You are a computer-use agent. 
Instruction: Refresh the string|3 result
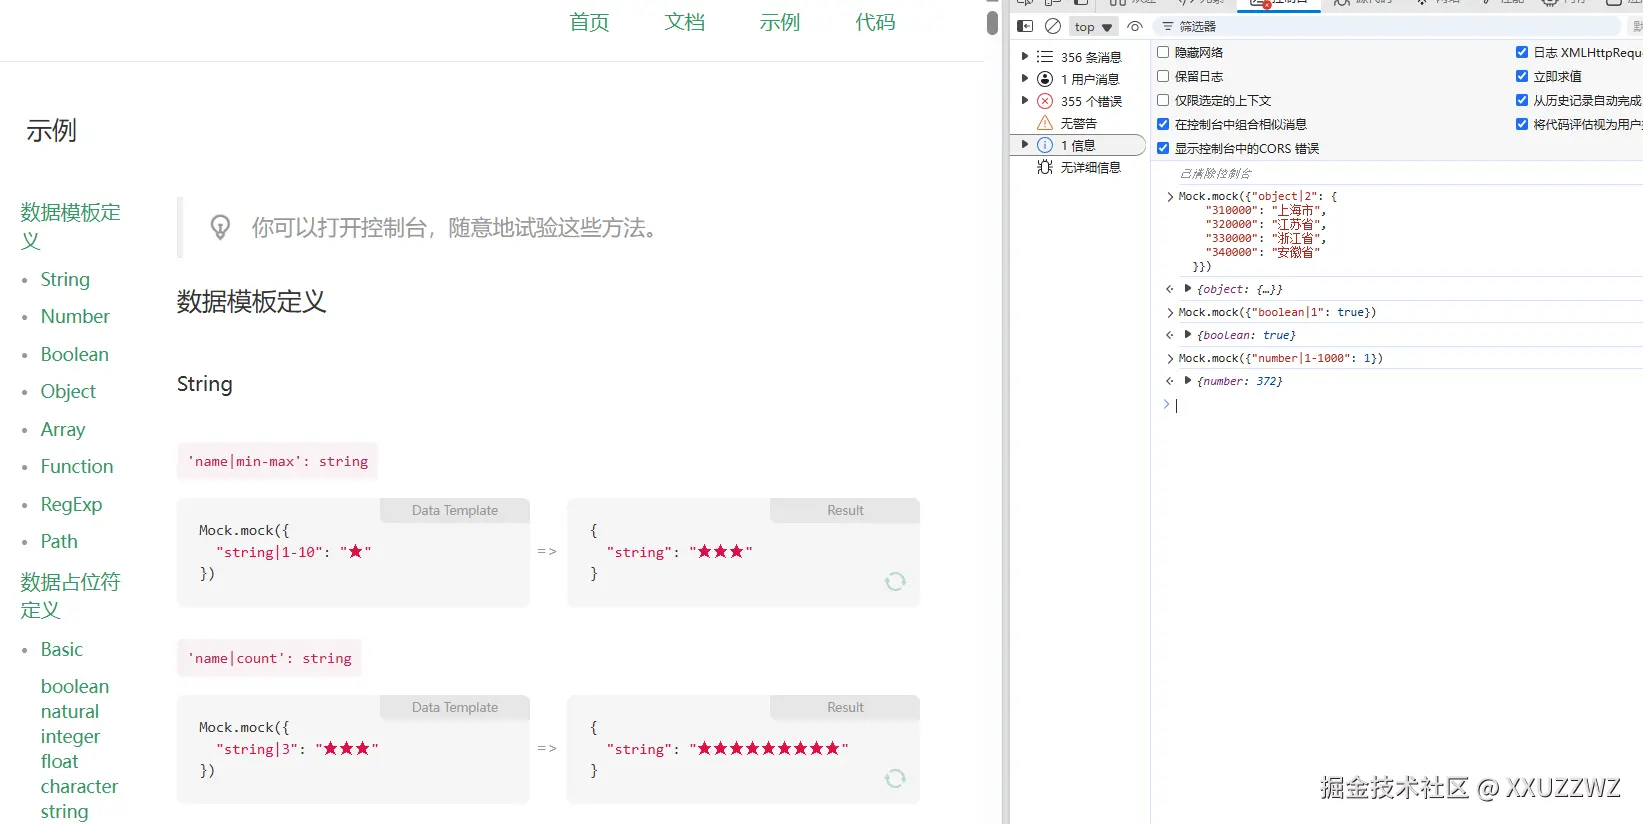pos(895,778)
